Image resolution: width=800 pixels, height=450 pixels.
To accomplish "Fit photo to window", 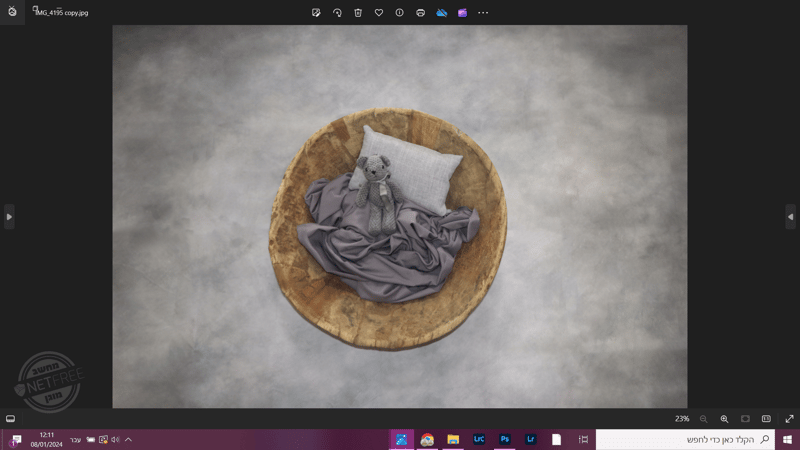I will [745, 419].
